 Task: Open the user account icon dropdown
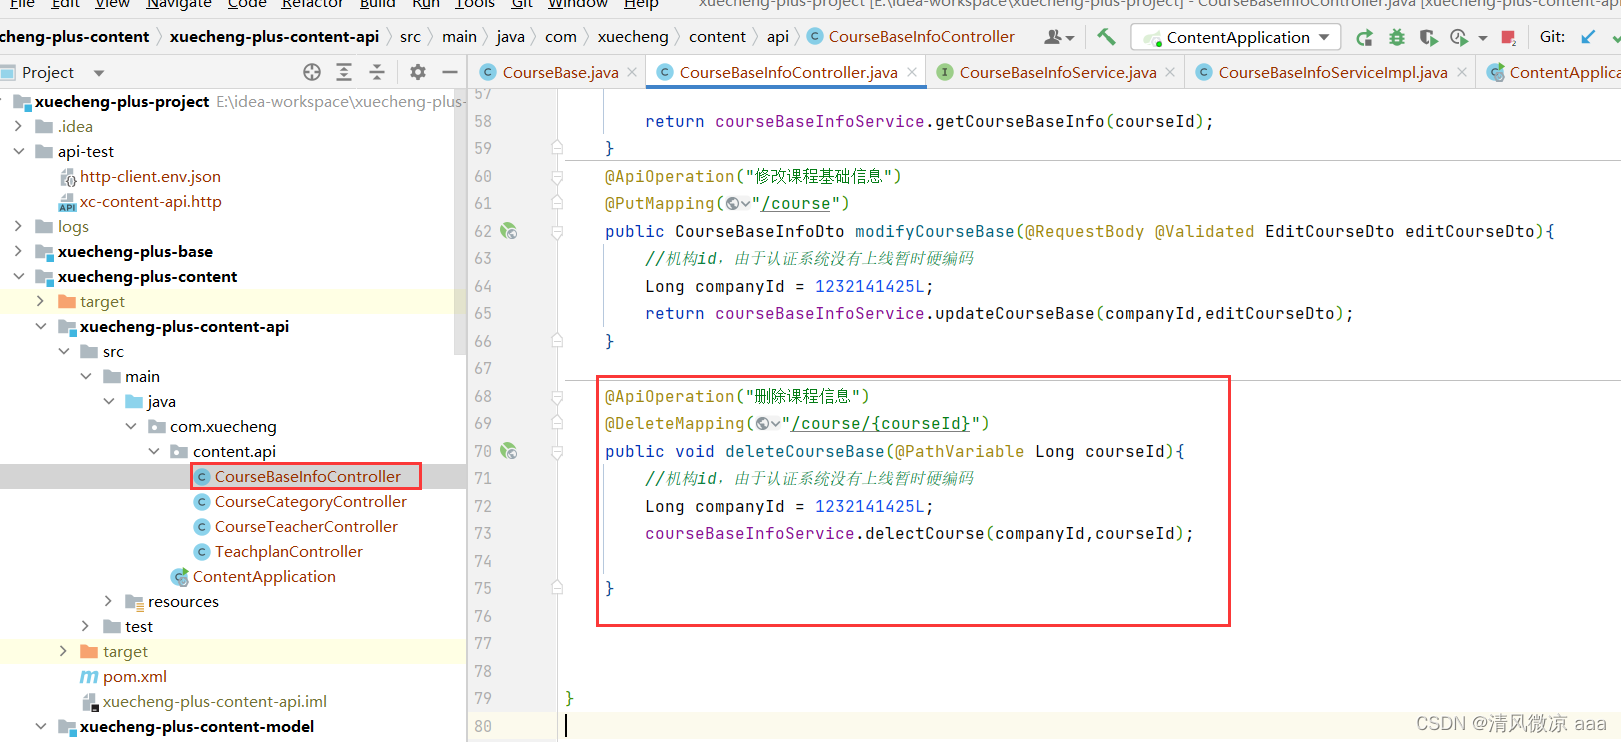(1059, 37)
